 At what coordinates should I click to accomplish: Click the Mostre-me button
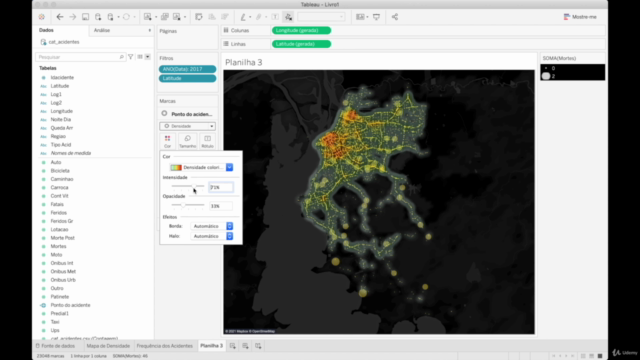point(580,17)
